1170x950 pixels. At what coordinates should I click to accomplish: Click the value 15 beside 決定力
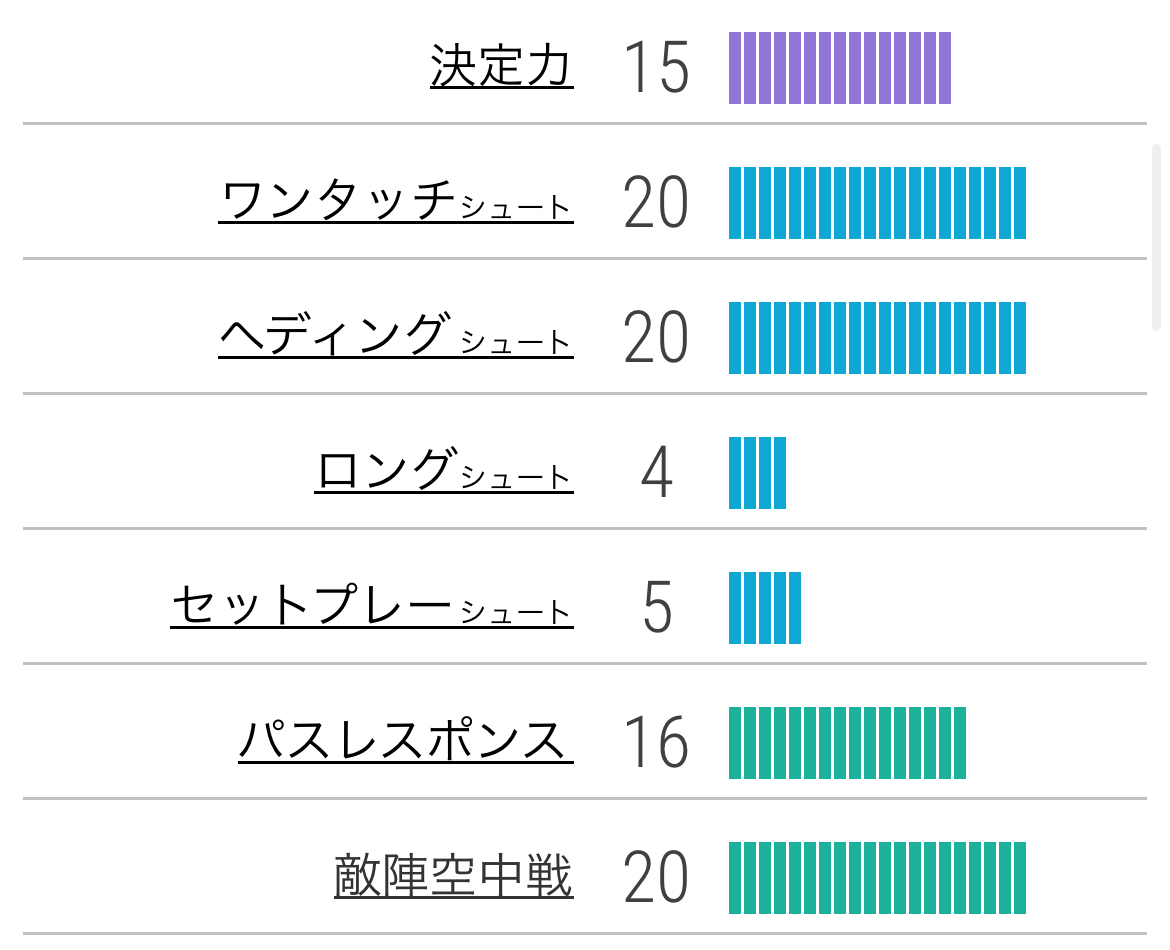[x=656, y=68]
